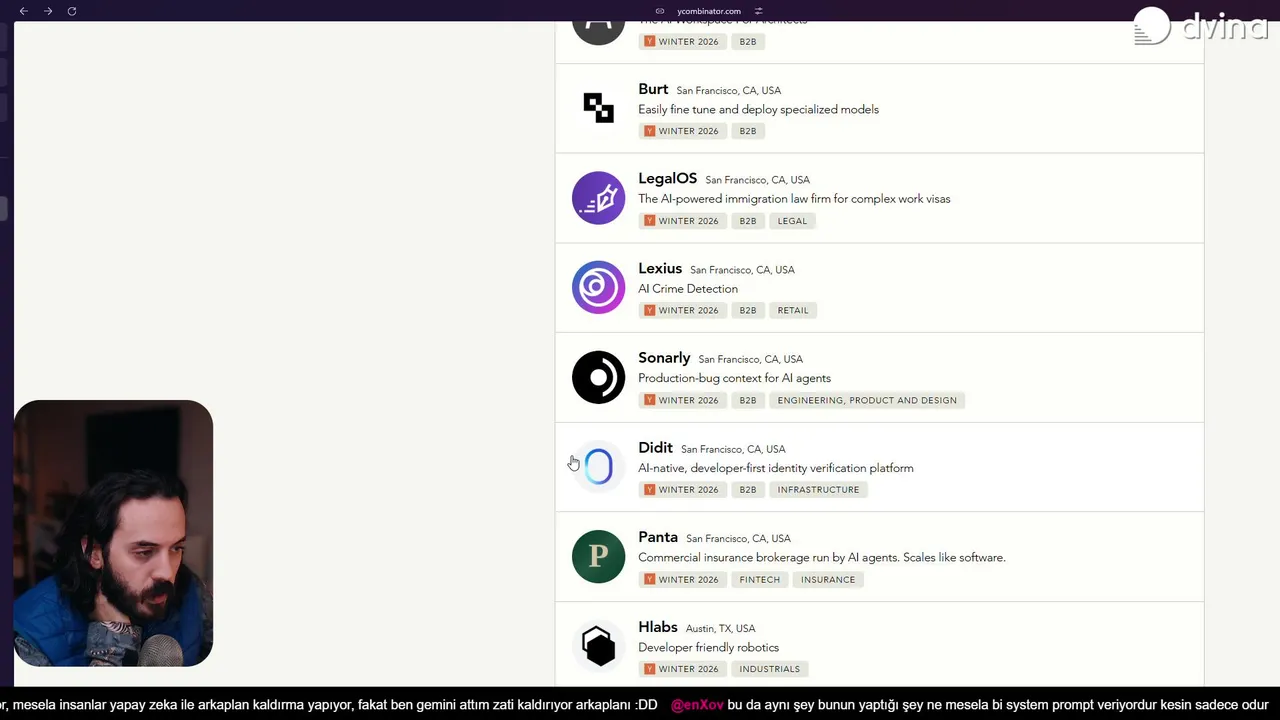The image size is (1280, 720).
Task: Click the Industrials tag on Hlabs
Action: coord(770,669)
